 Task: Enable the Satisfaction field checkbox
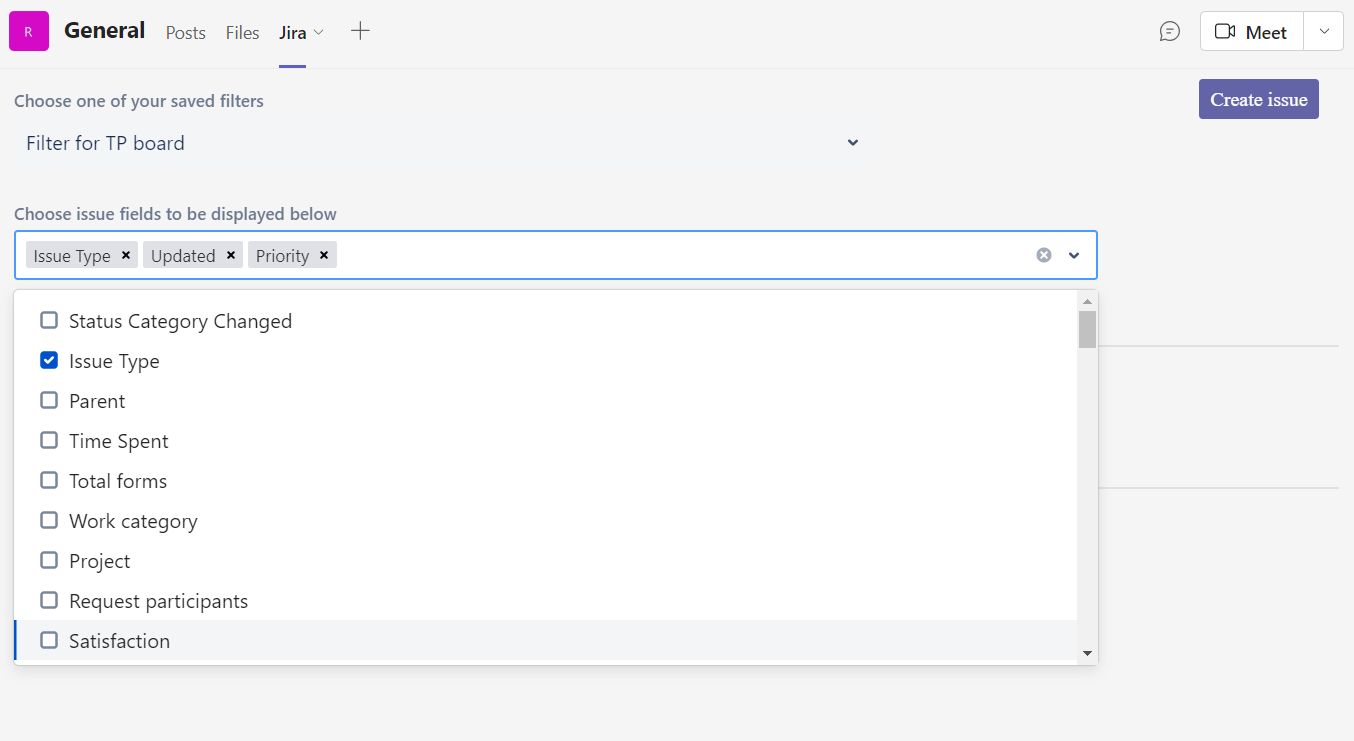(x=48, y=640)
